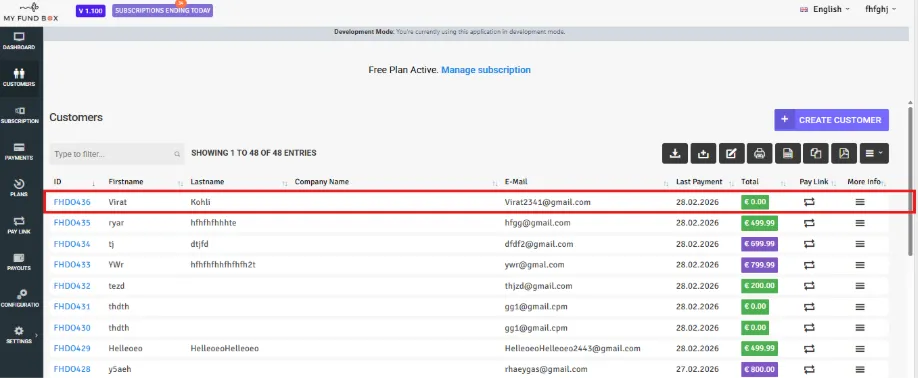Viewport: 918px width, 378px height.
Task: Open the Manage subscription link
Action: [x=486, y=70]
